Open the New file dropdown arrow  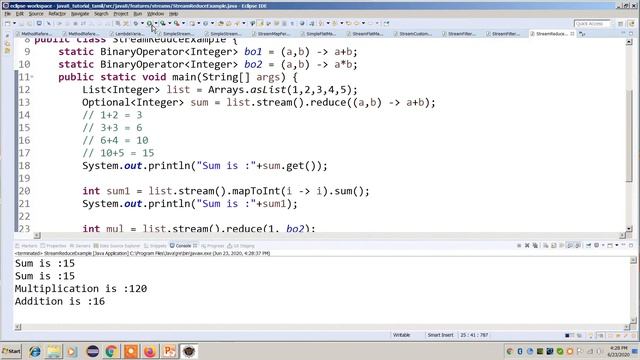[x=14, y=23]
